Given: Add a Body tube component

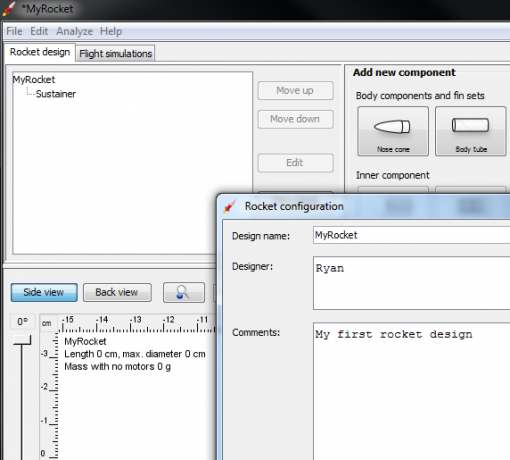Looking at the screenshot, I should [x=470, y=131].
